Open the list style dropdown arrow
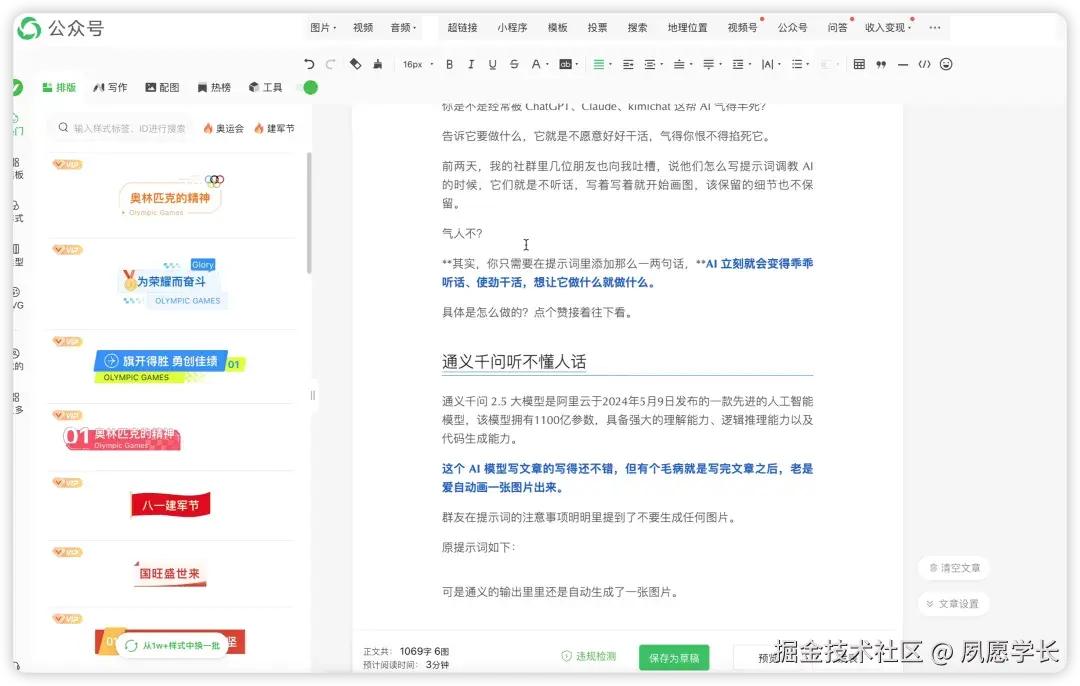This screenshot has width=1080, height=686. (x=806, y=63)
